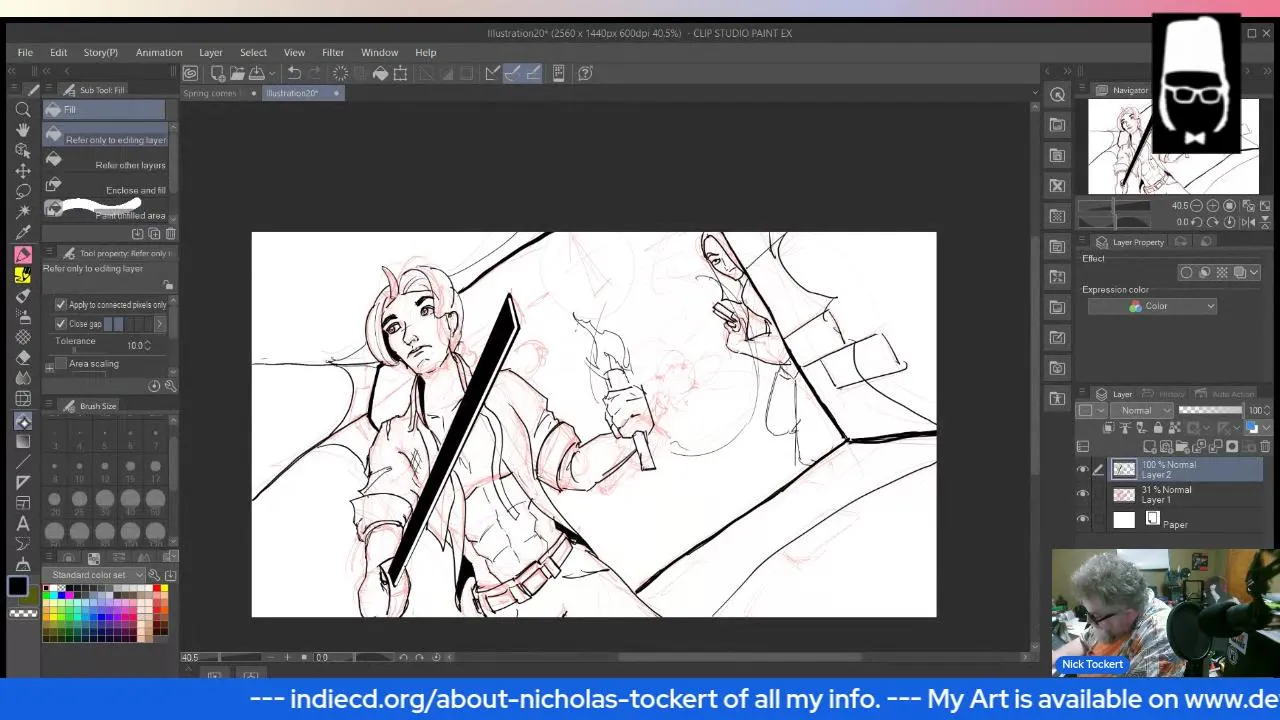Open Effect options dropdown arrow
This screenshot has height=720, width=1280.
(x=1255, y=272)
